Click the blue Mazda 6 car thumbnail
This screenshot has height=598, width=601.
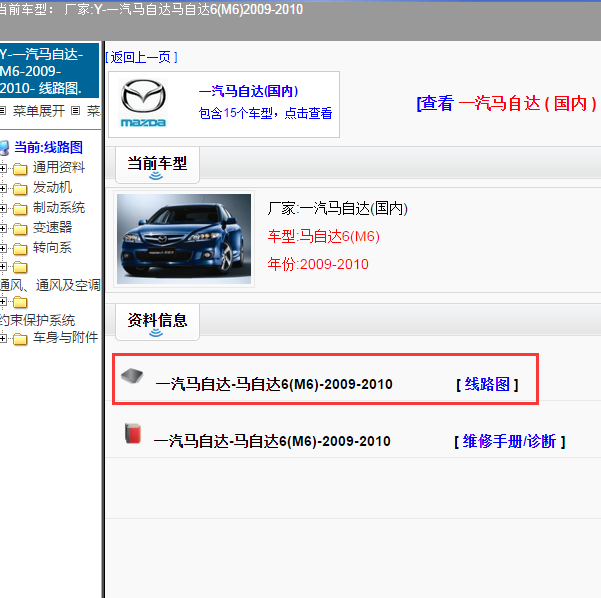point(184,239)
